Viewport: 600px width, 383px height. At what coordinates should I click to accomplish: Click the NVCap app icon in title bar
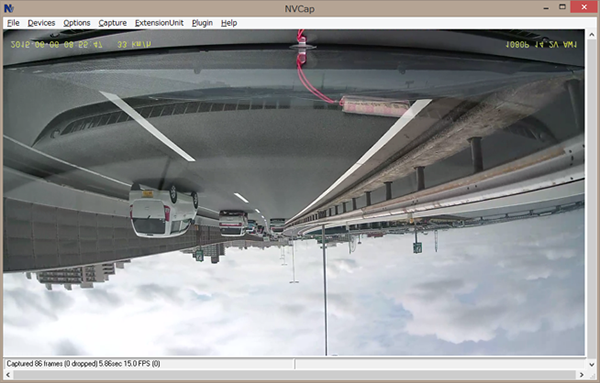(8, 8)
